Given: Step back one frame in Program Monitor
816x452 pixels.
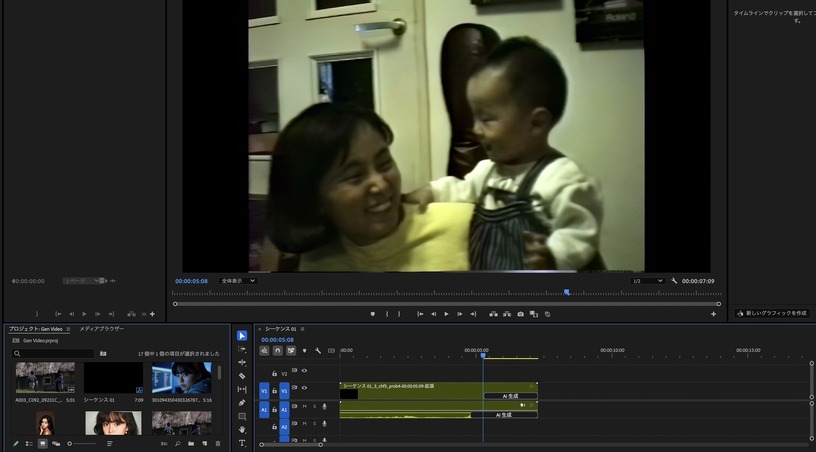Looking at the screenshot, I should [x=433, y=314].
